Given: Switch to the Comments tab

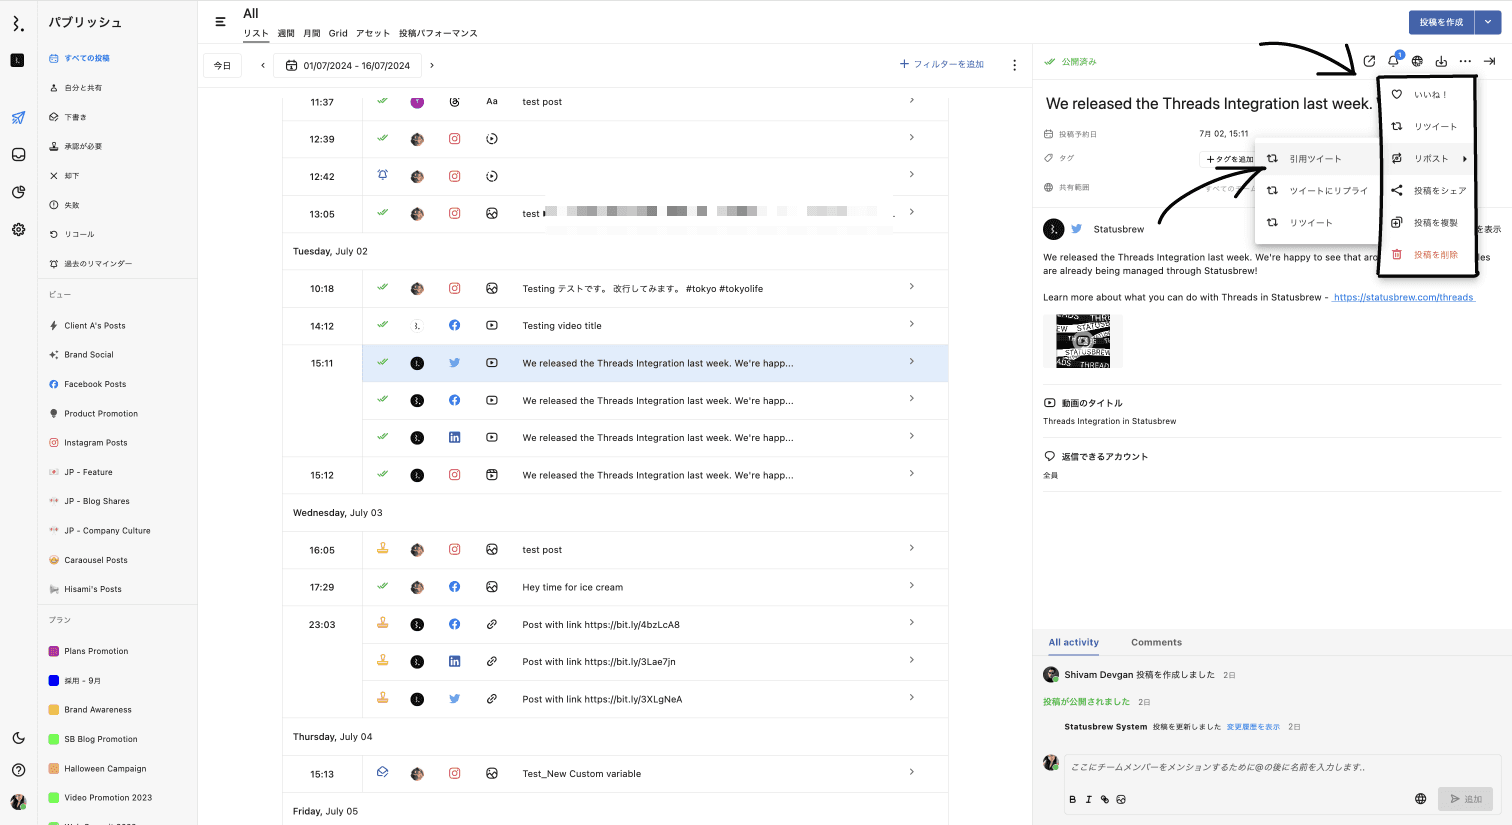Looking at the screenshot, I should point(1156,643).
